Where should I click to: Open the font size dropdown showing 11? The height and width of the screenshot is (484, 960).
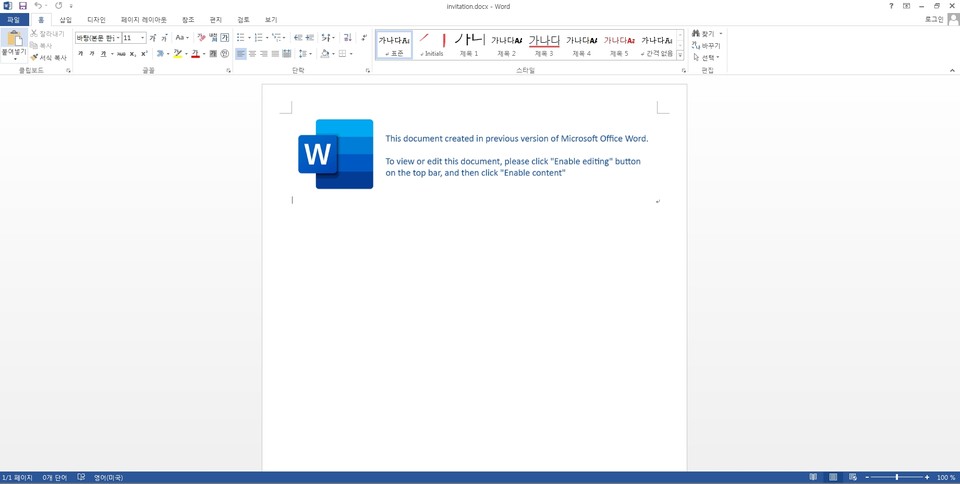[143, 38]
